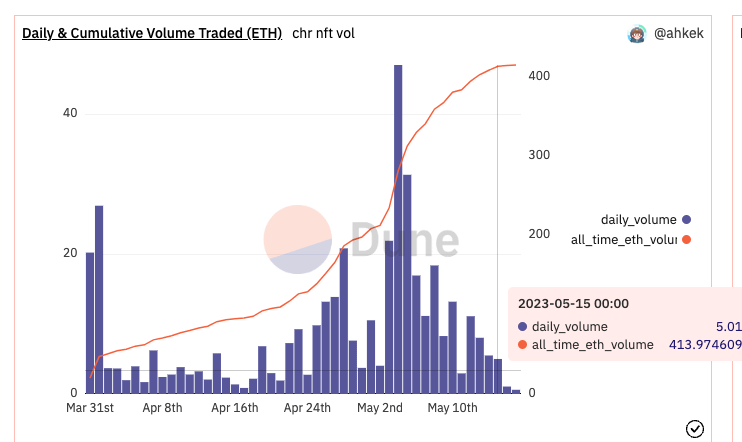Toggle the all_time_eth_volume series in legend
The width and height of the screenshot is (742, 442).
coord(624,240)
